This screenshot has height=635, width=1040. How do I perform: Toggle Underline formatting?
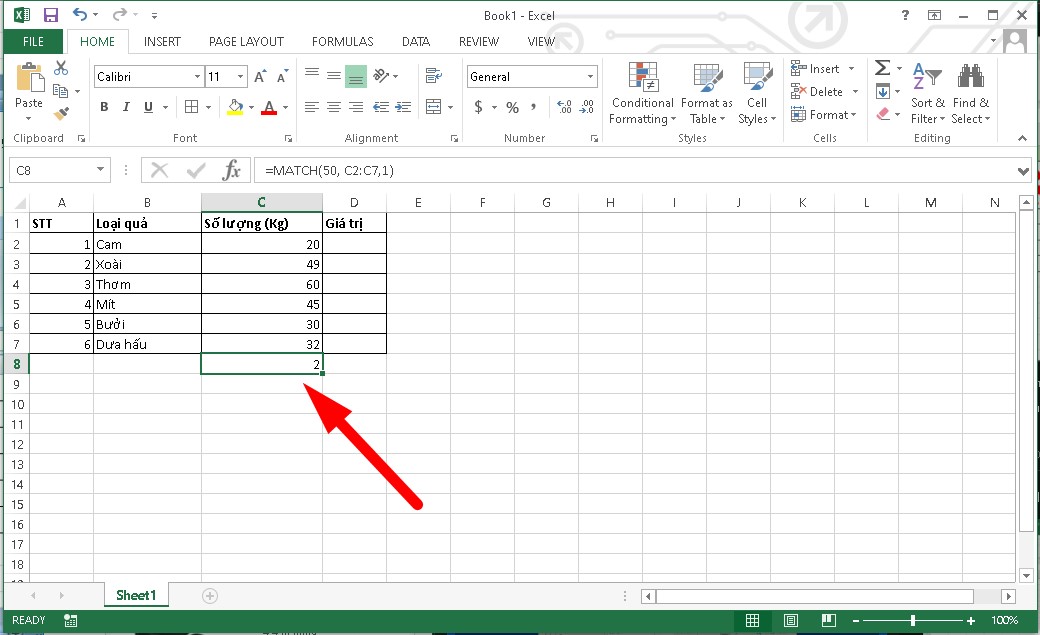[149, 107]
